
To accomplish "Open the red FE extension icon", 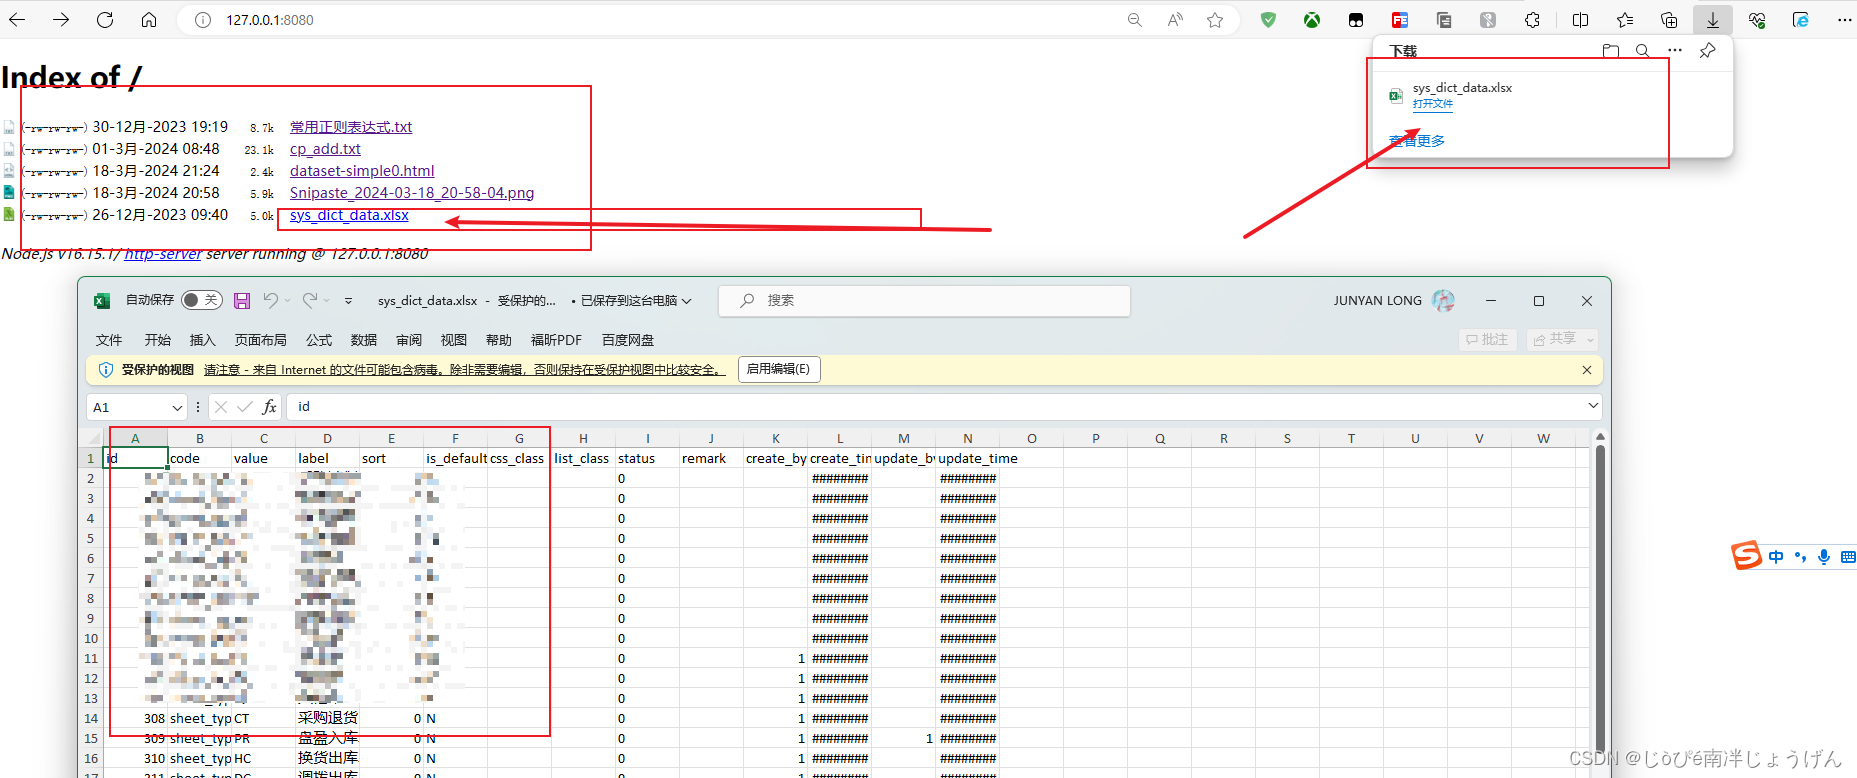I will [1400, 20].
